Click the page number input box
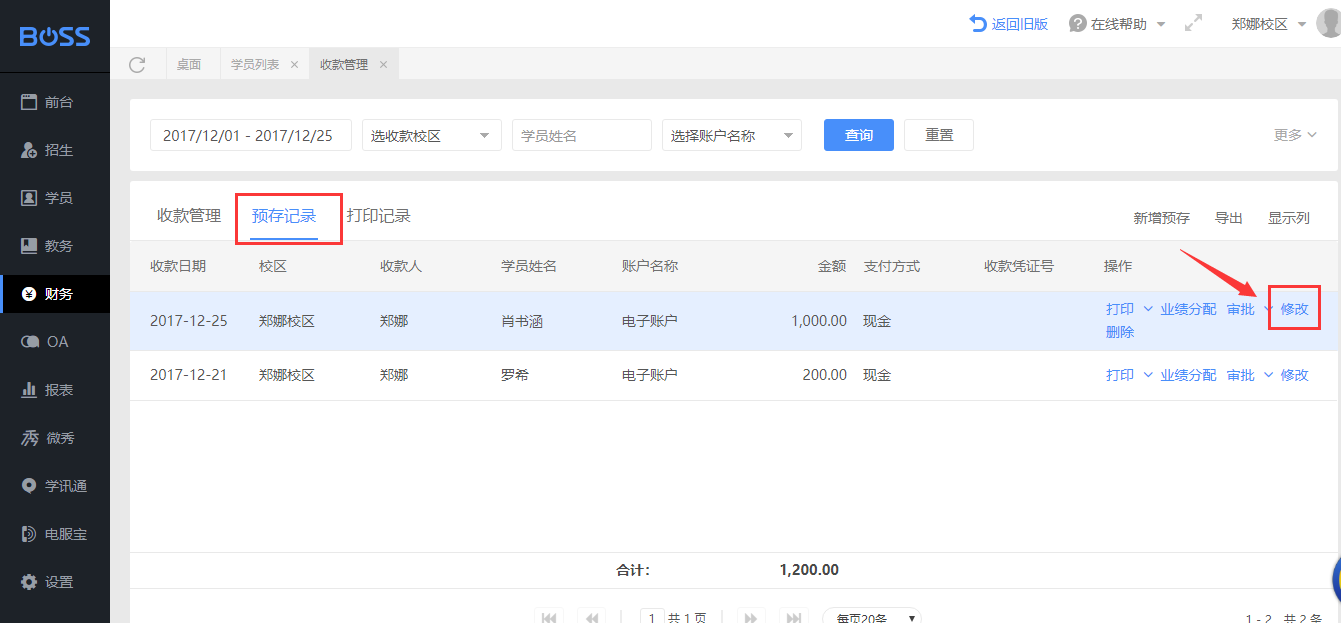Screen dimensions: 1341x623 click(653, 617)
